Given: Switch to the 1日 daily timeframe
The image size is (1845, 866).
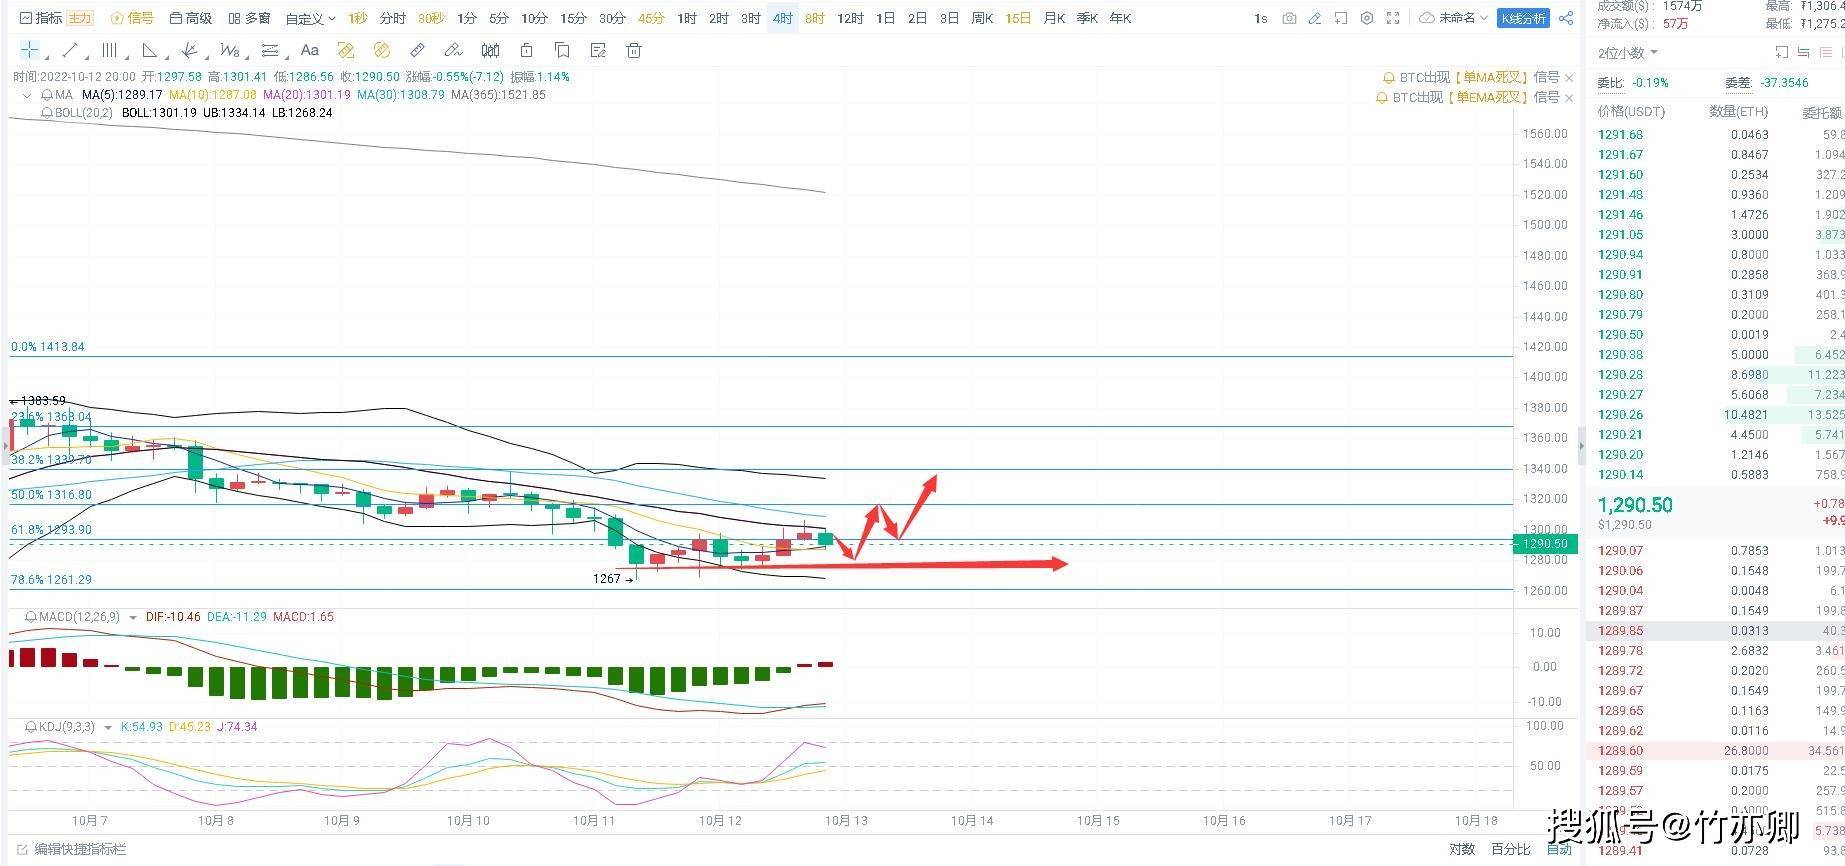Looking at the screenshot, I should (885, 18).
